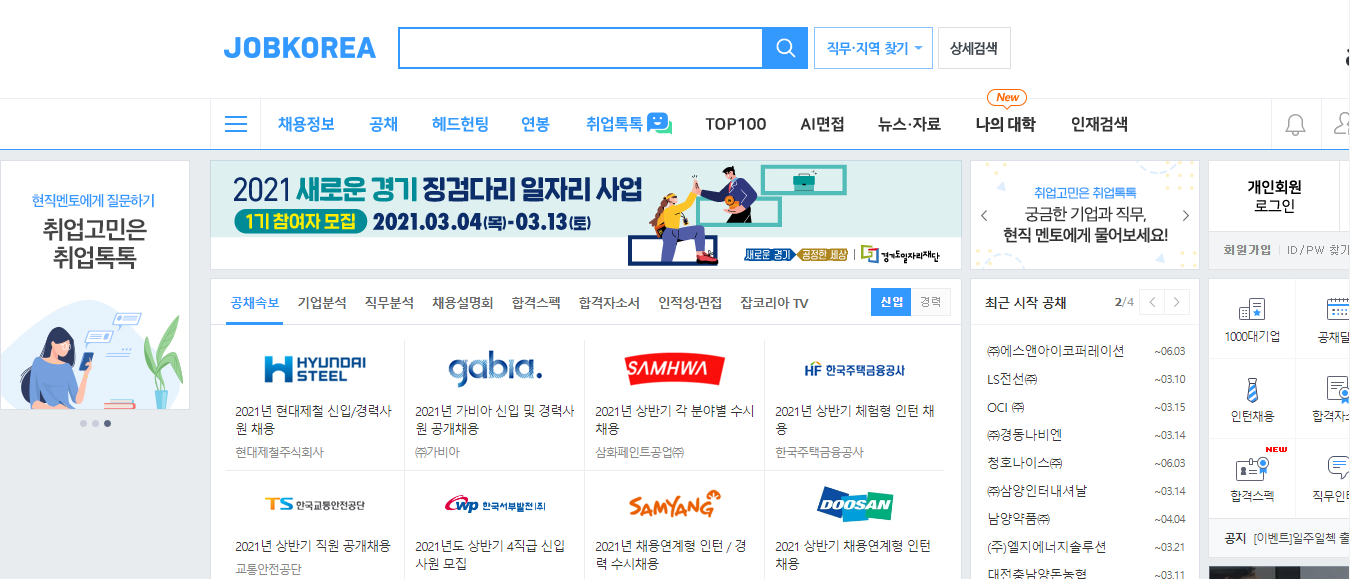This screenshot has height=579, width=1350.
Task: Switch to the 공채속보 tab
Action: coord(254,303)
